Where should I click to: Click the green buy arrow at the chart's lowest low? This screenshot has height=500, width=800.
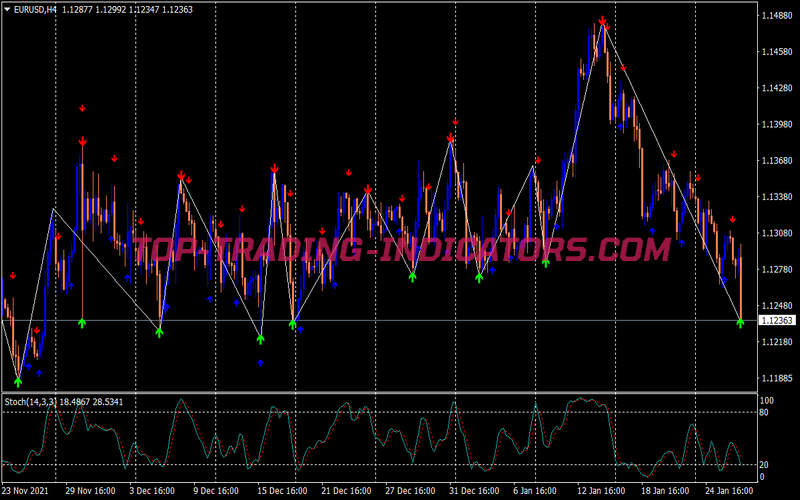point(18,382)
